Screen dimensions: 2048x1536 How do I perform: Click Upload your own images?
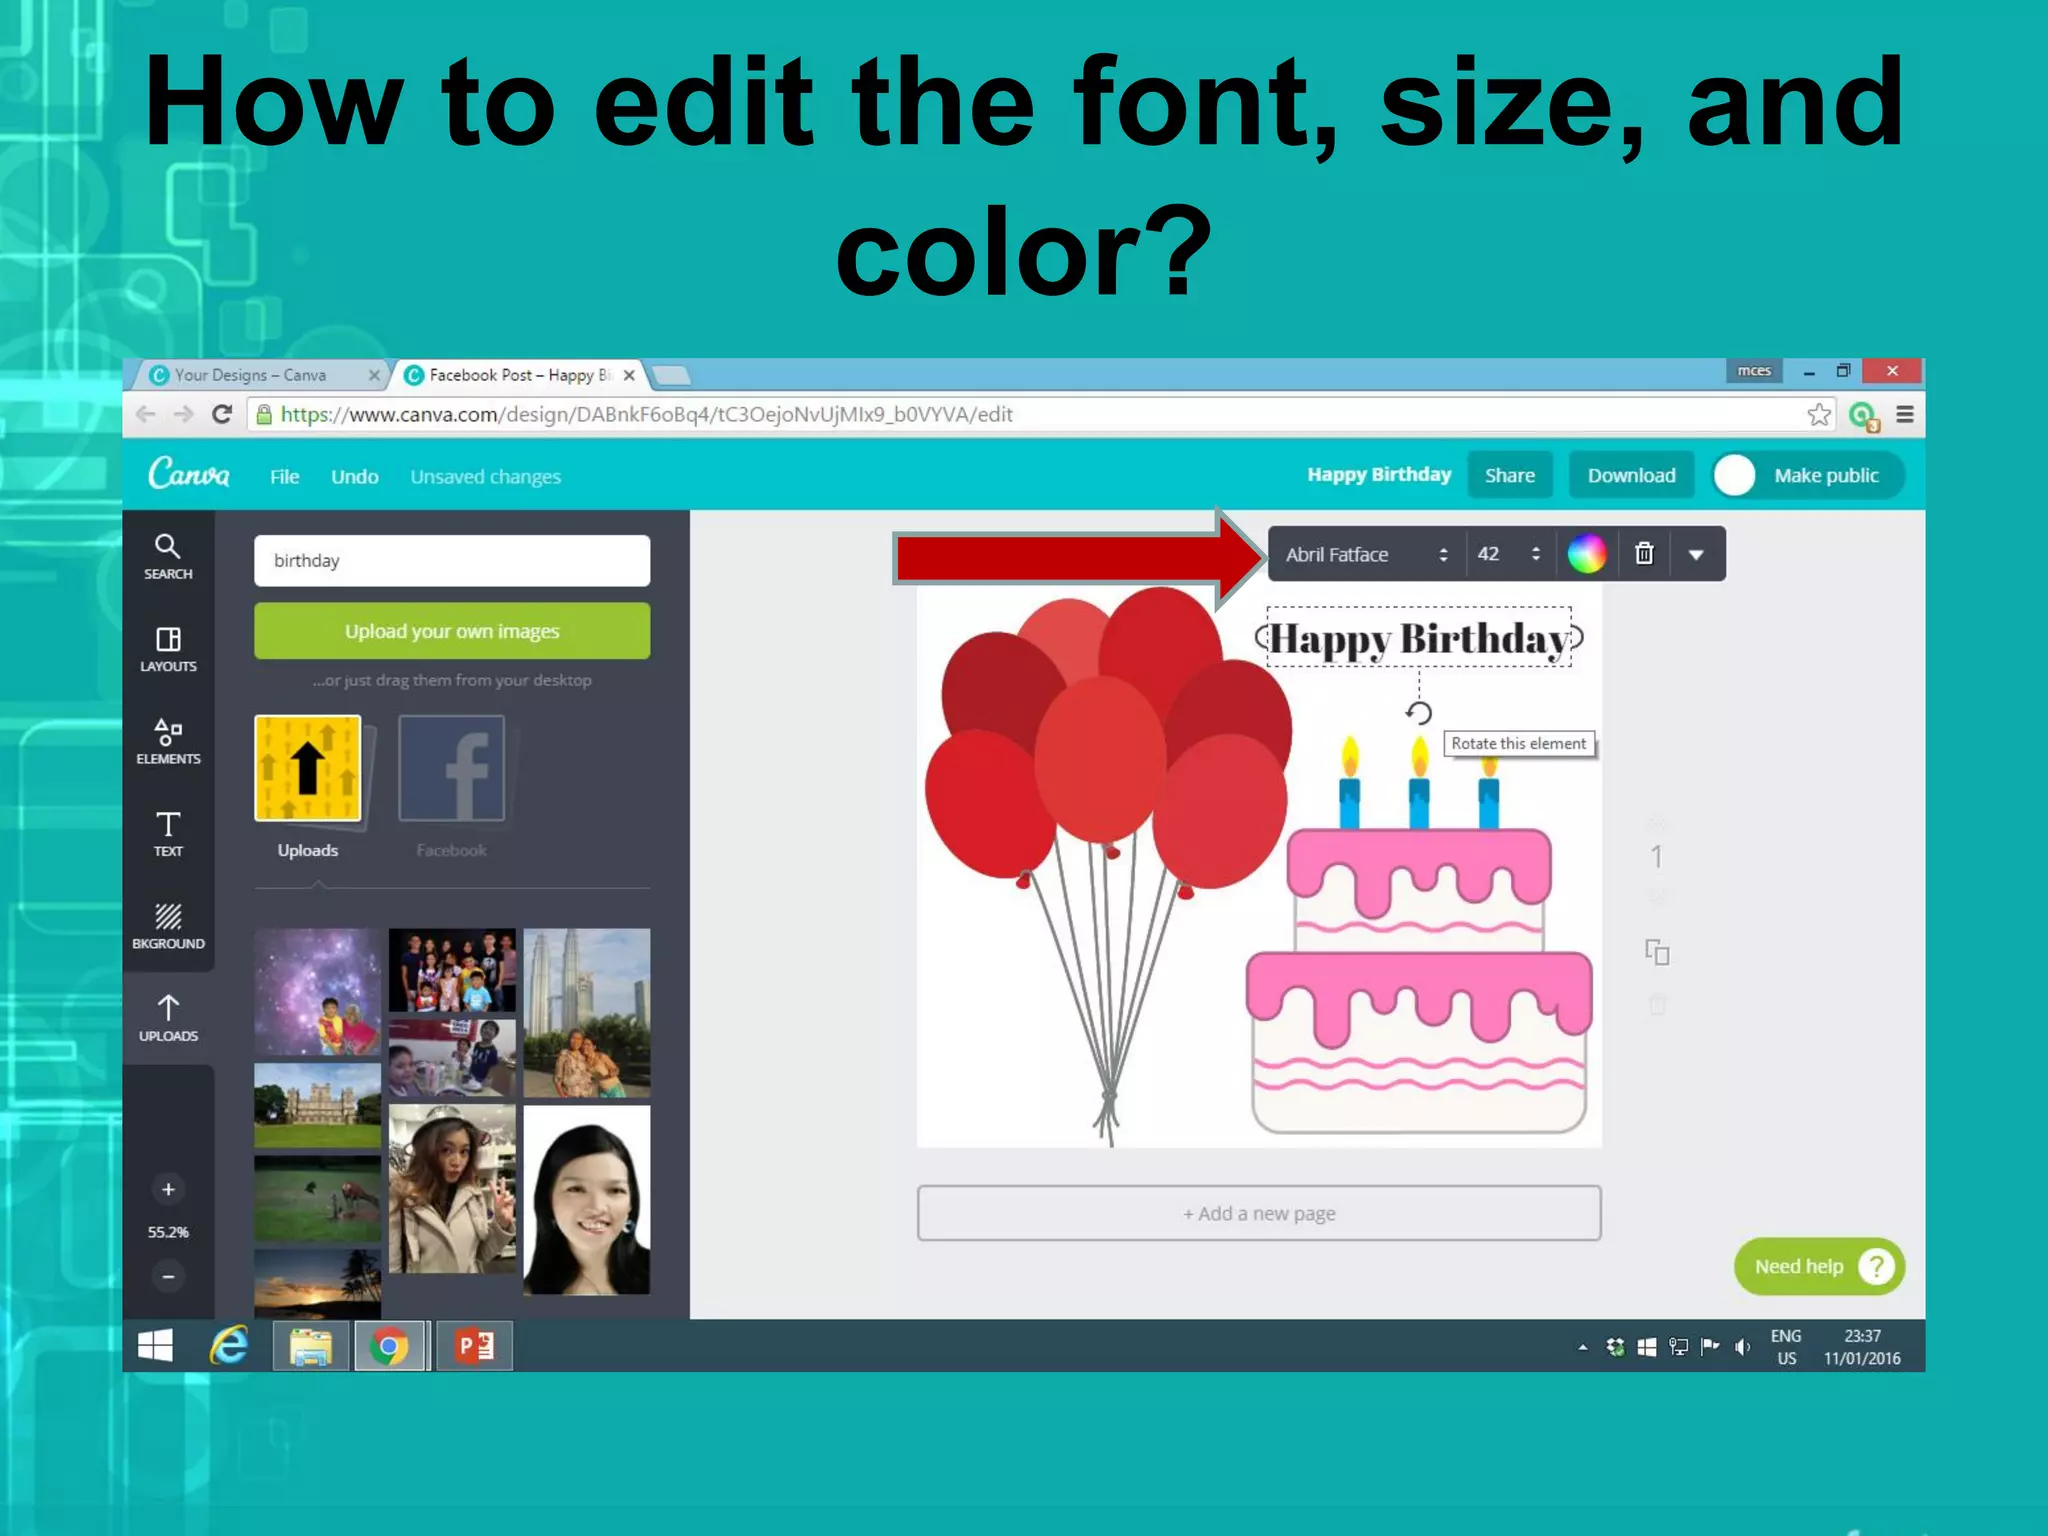(452, 631)
